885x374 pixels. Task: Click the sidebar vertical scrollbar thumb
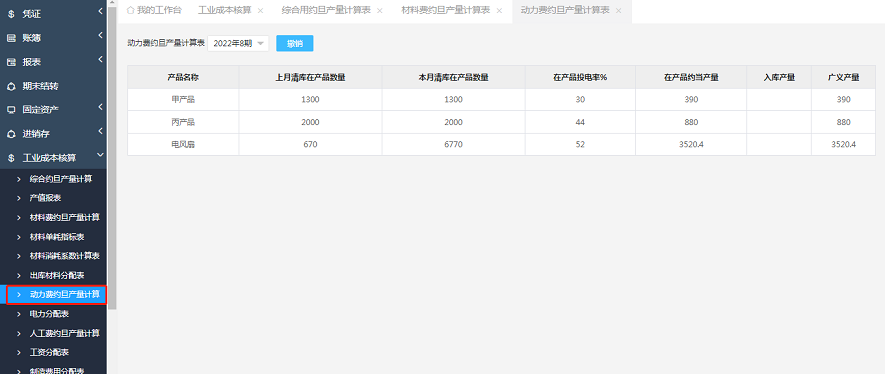point(112,158)
